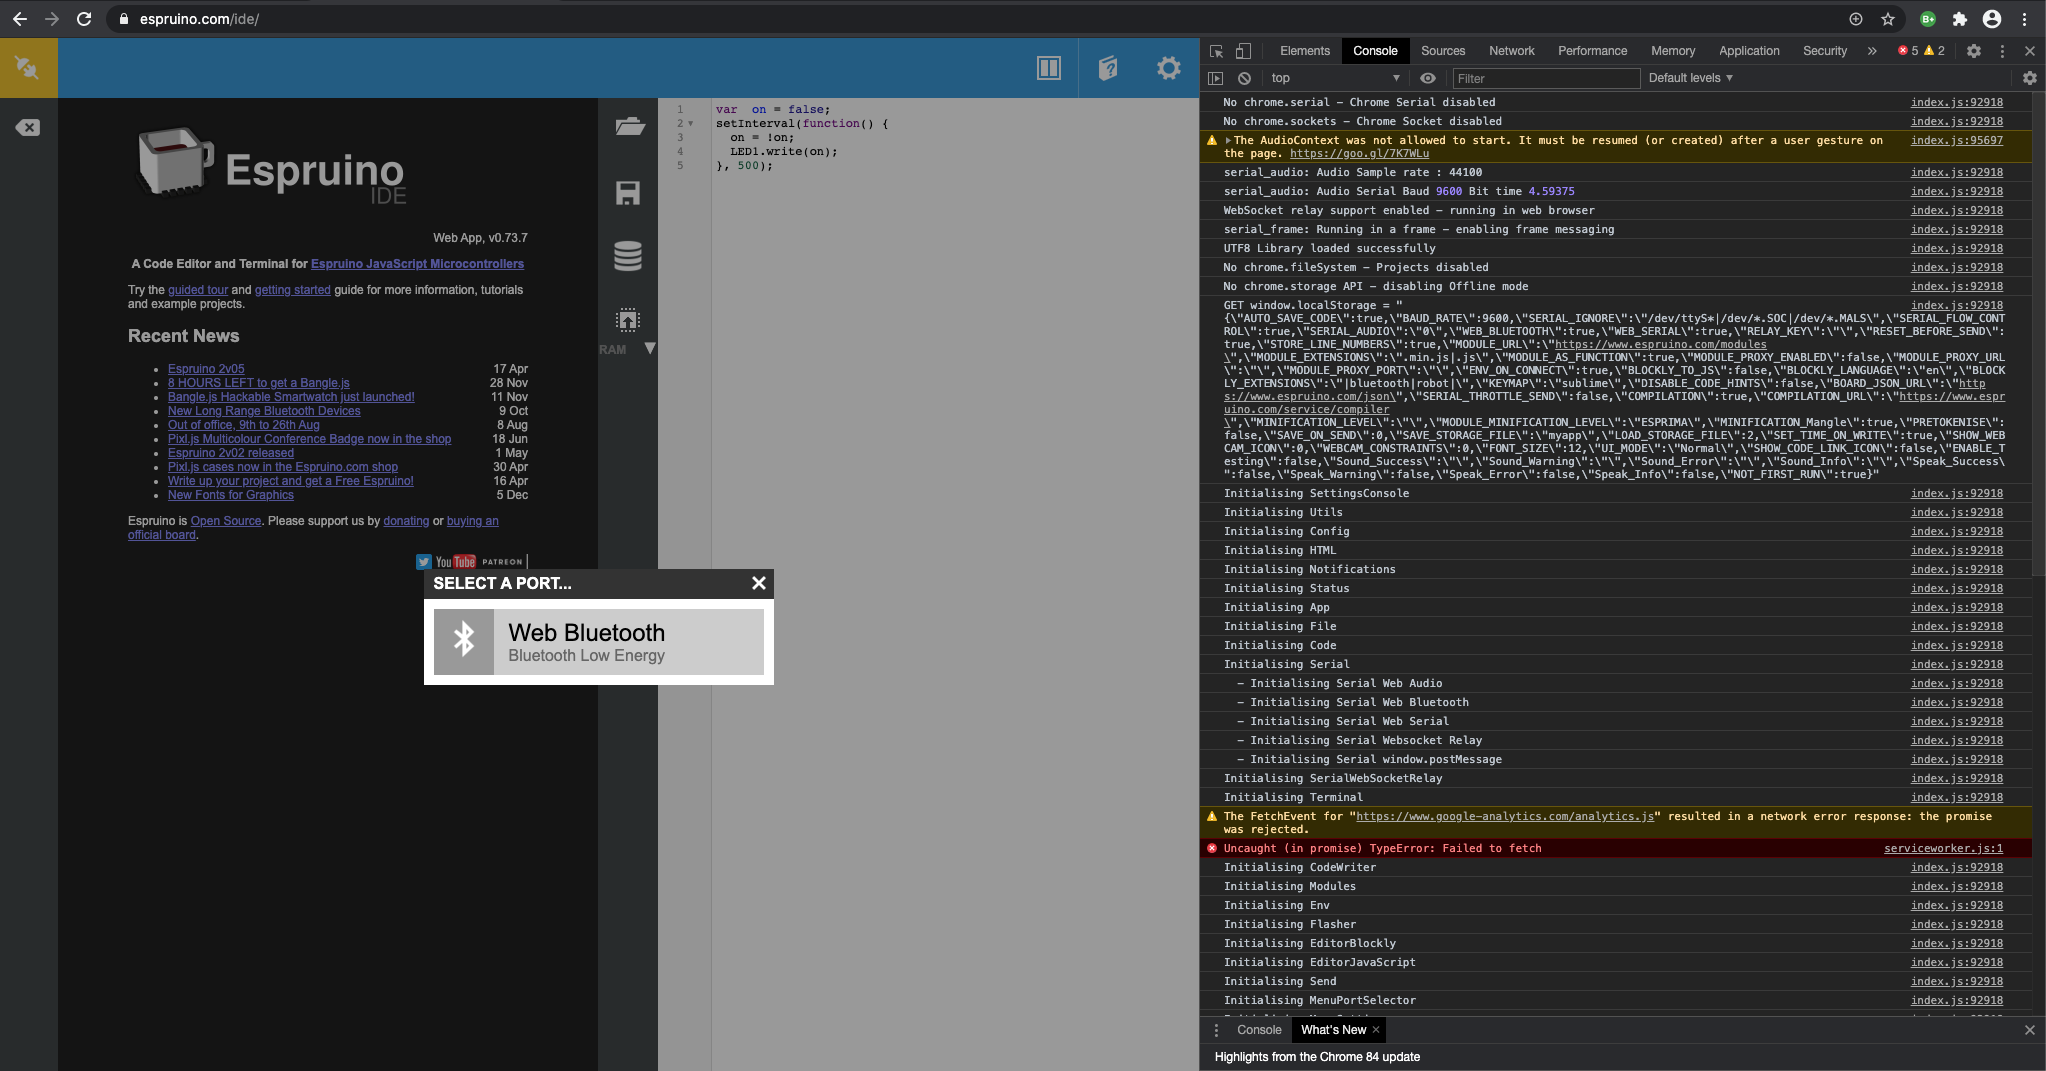Screen dimensions: 2046x1071
Task: Show more DevTools tabs chevron
Action: coord(1872,51)
